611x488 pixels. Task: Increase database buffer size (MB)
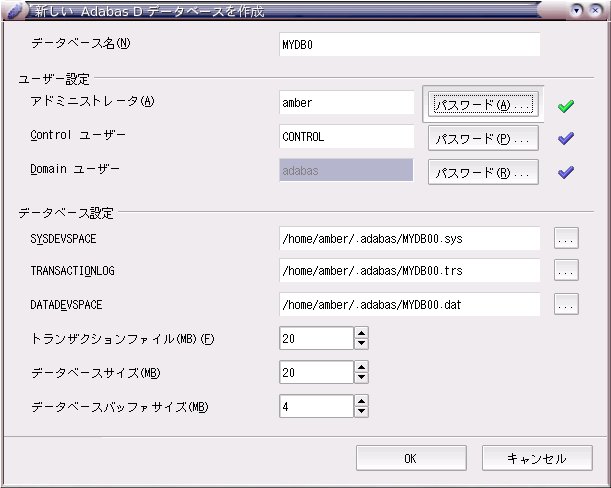coord(362,401)
